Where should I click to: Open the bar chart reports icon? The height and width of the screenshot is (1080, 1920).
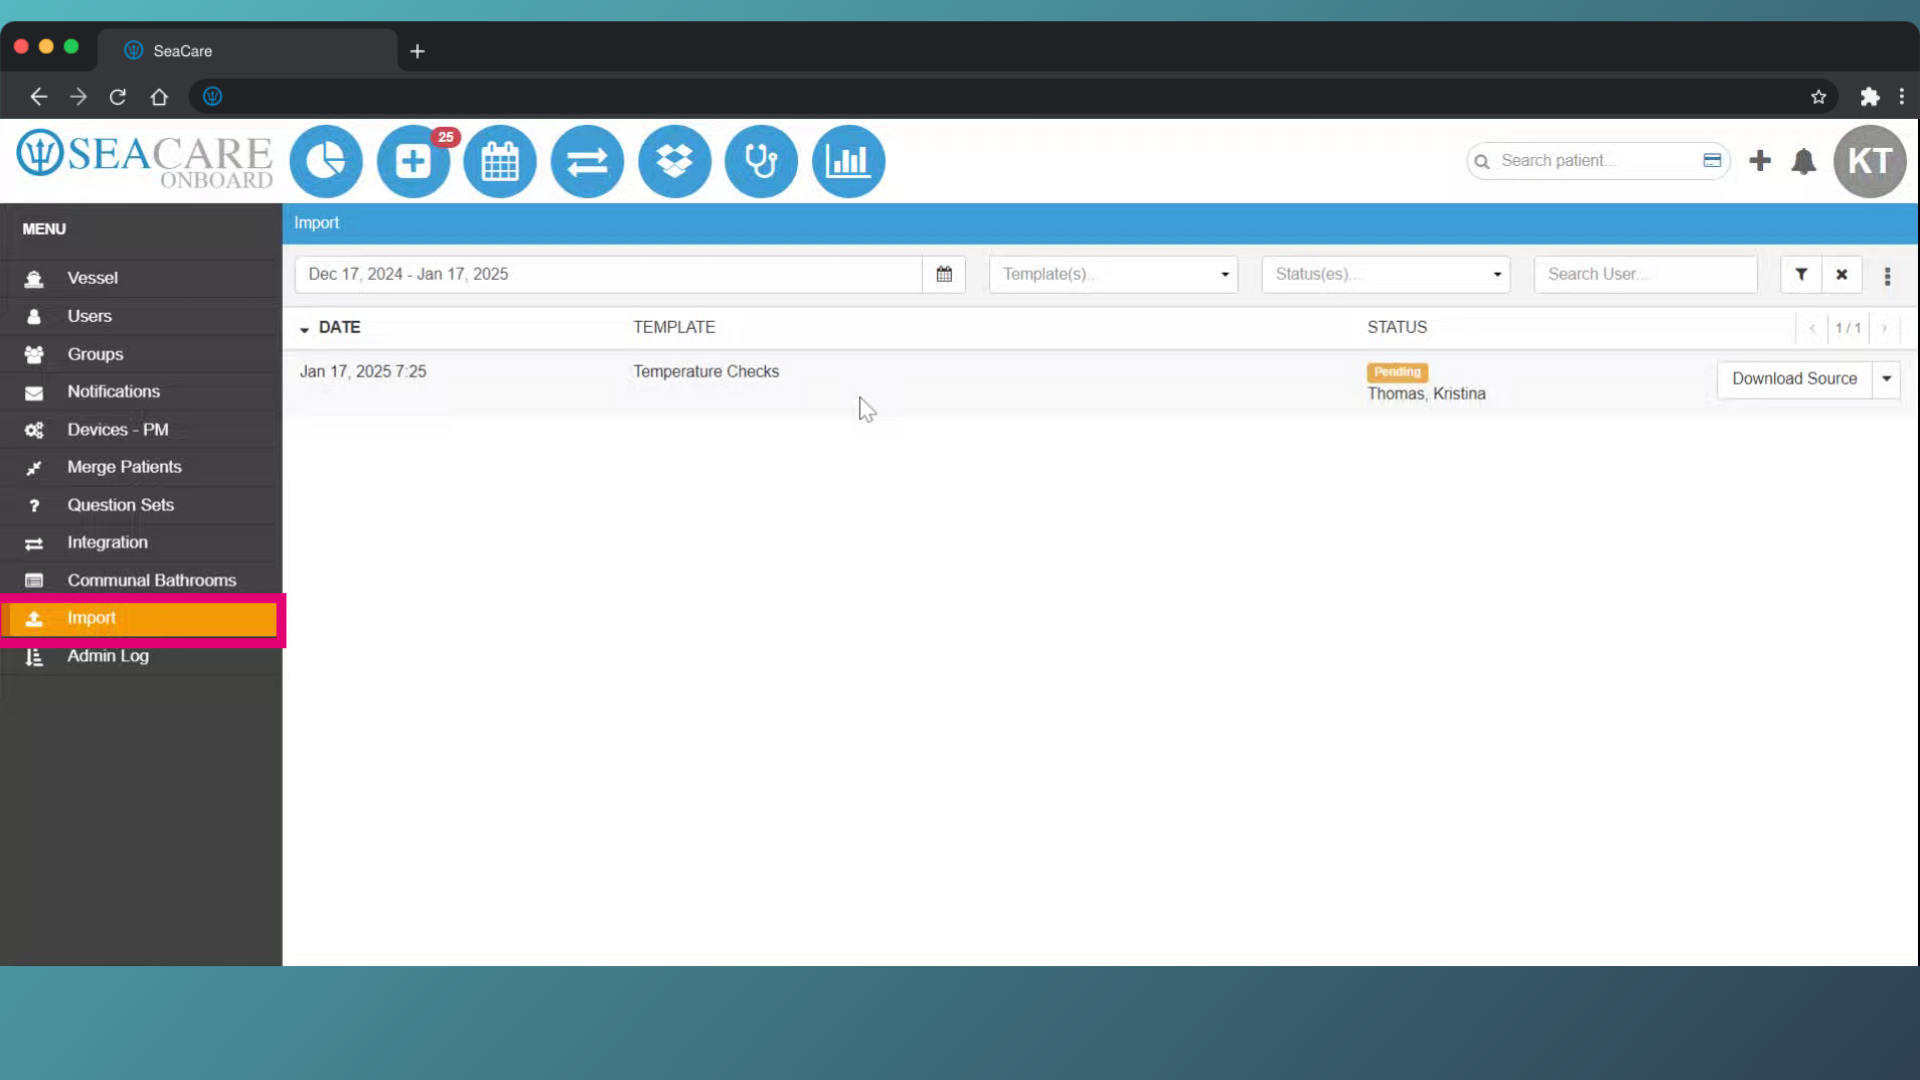pos(848,161)
